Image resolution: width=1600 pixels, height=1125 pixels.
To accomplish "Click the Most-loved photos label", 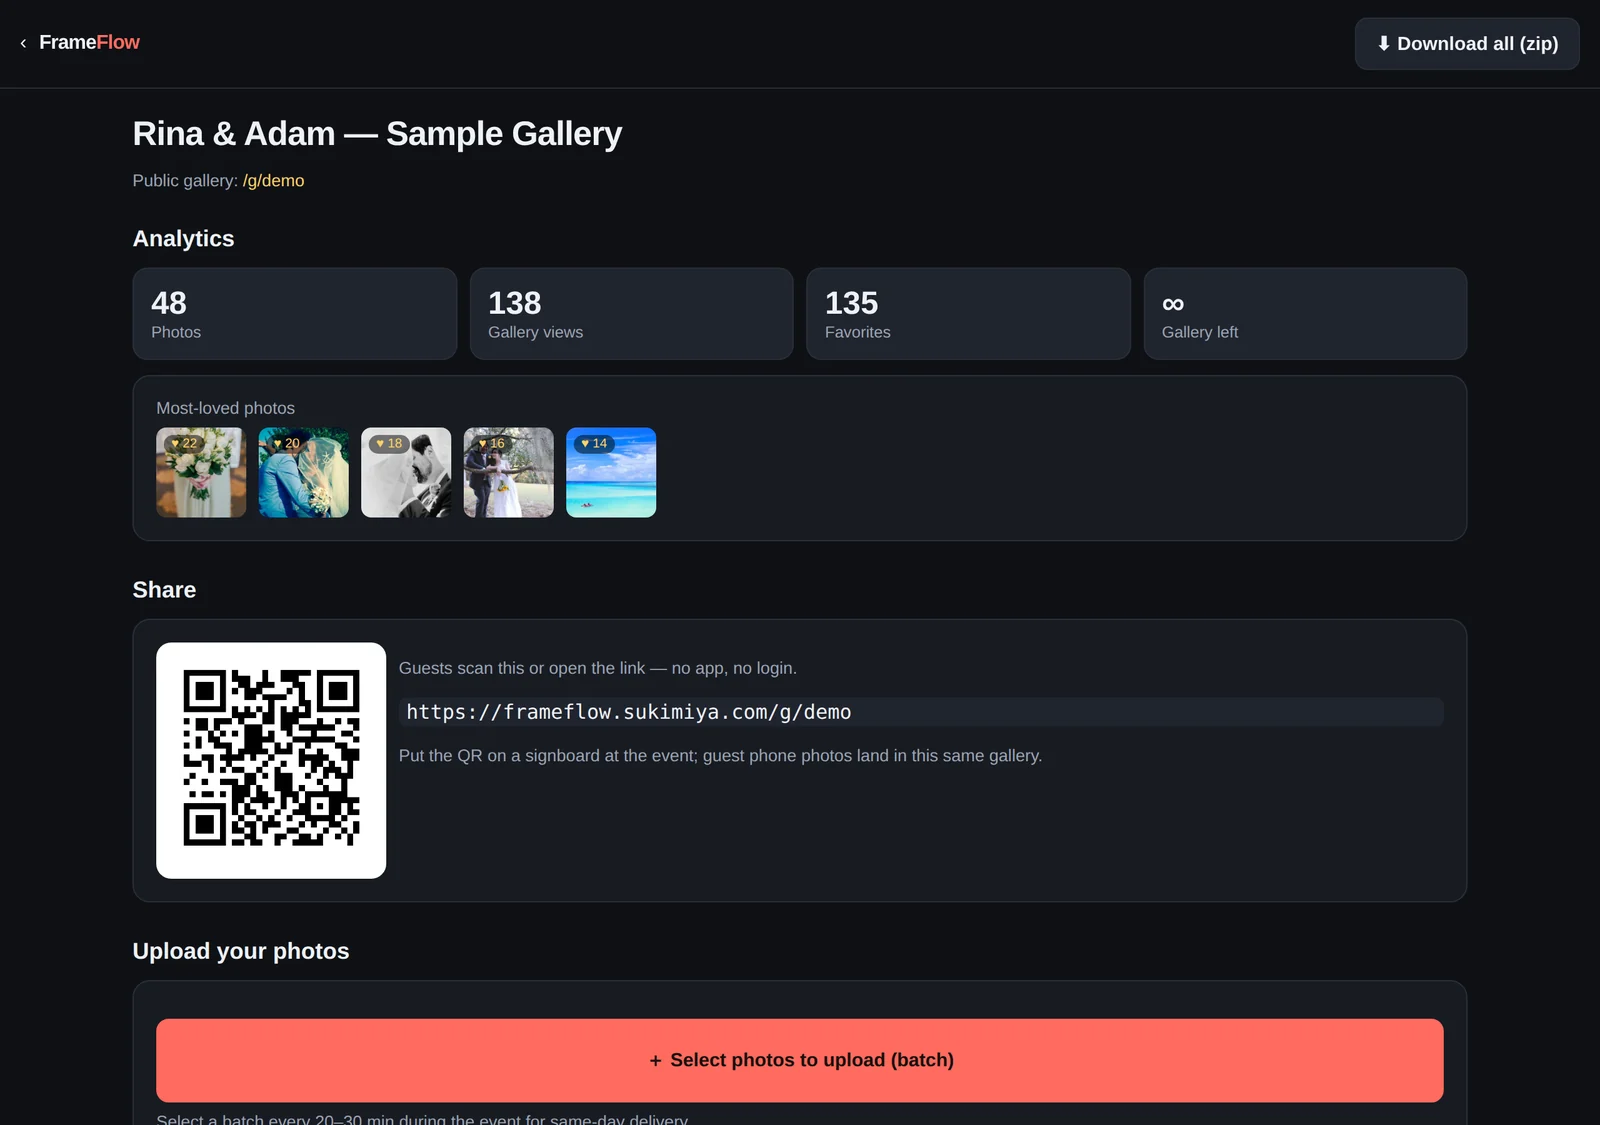I will coord(226,408).
